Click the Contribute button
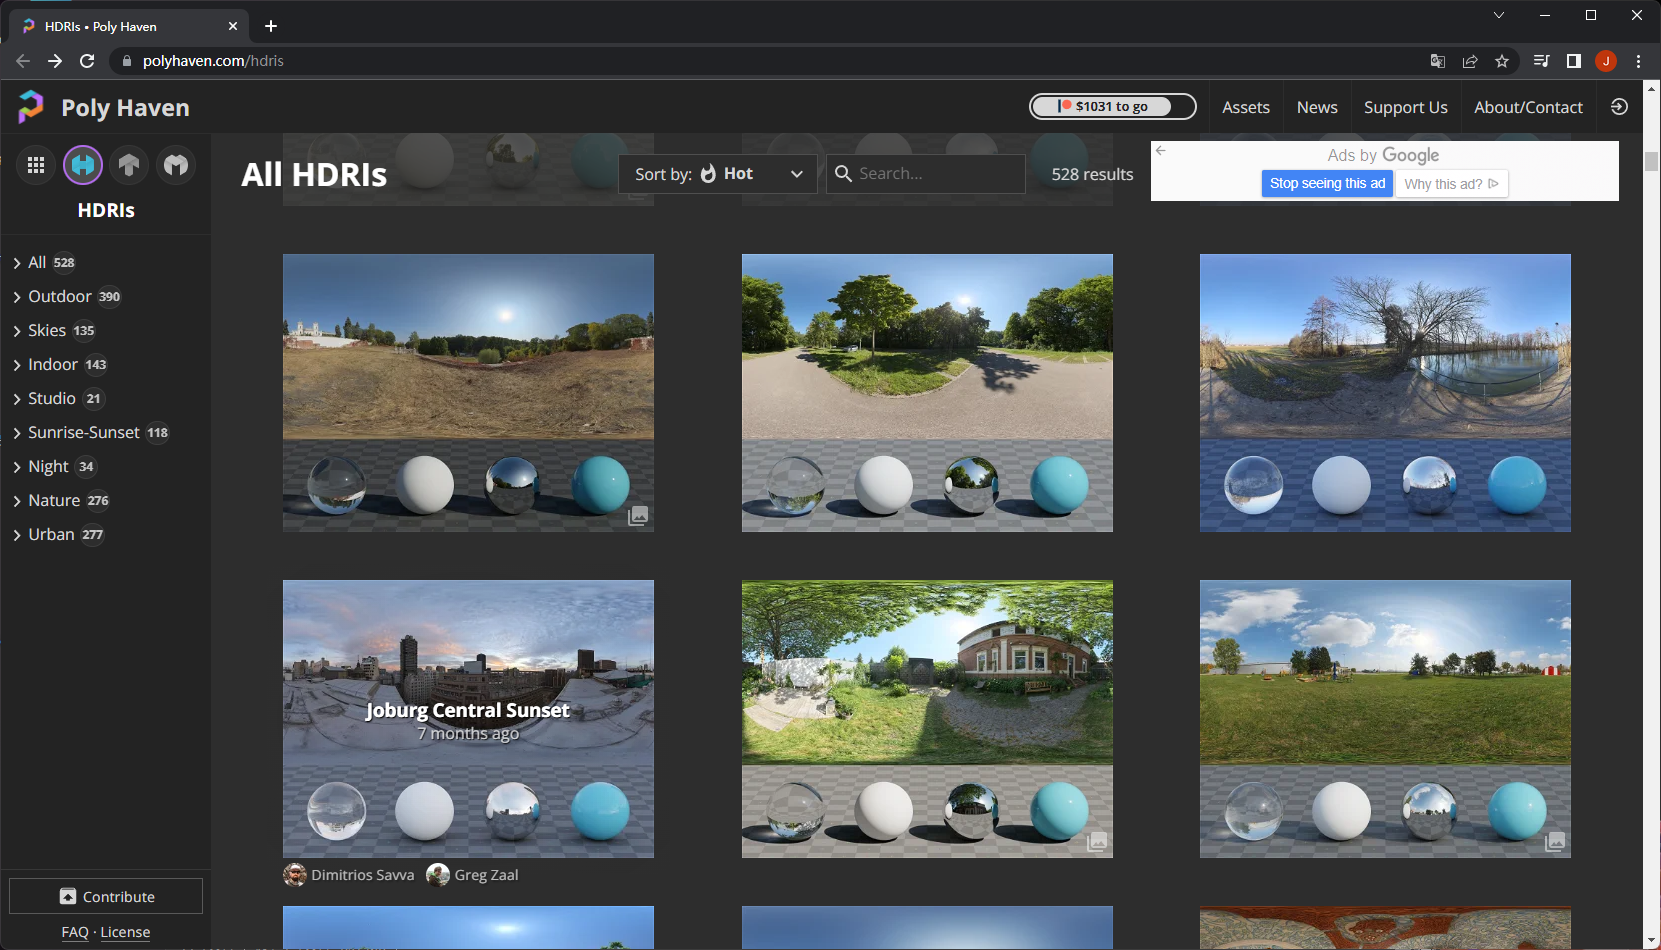The width and height of the screenshot is (1661, 950). pos(106,896)
